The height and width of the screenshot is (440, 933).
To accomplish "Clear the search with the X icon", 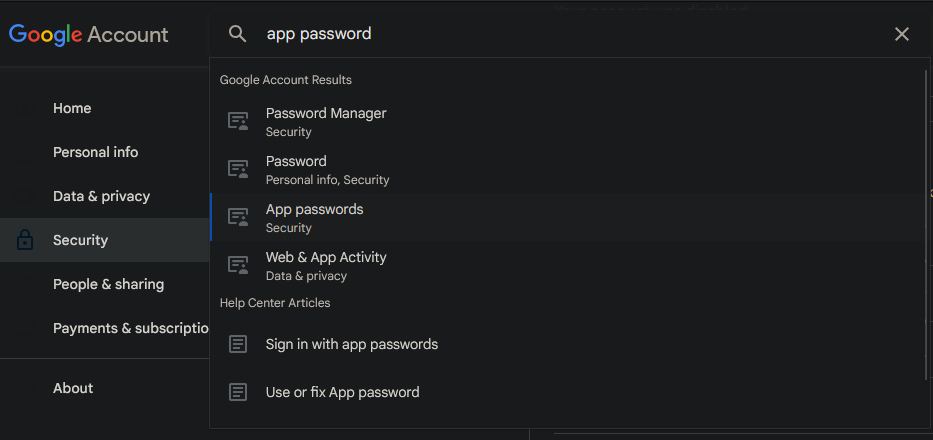I will (902, 34).
